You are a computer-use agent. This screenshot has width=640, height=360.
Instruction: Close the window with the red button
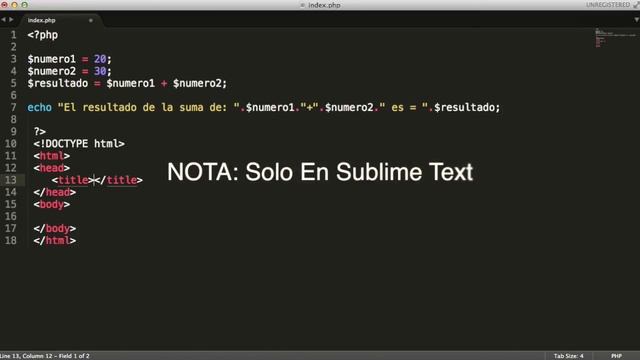pyautogui.click(x=4, y=5)
